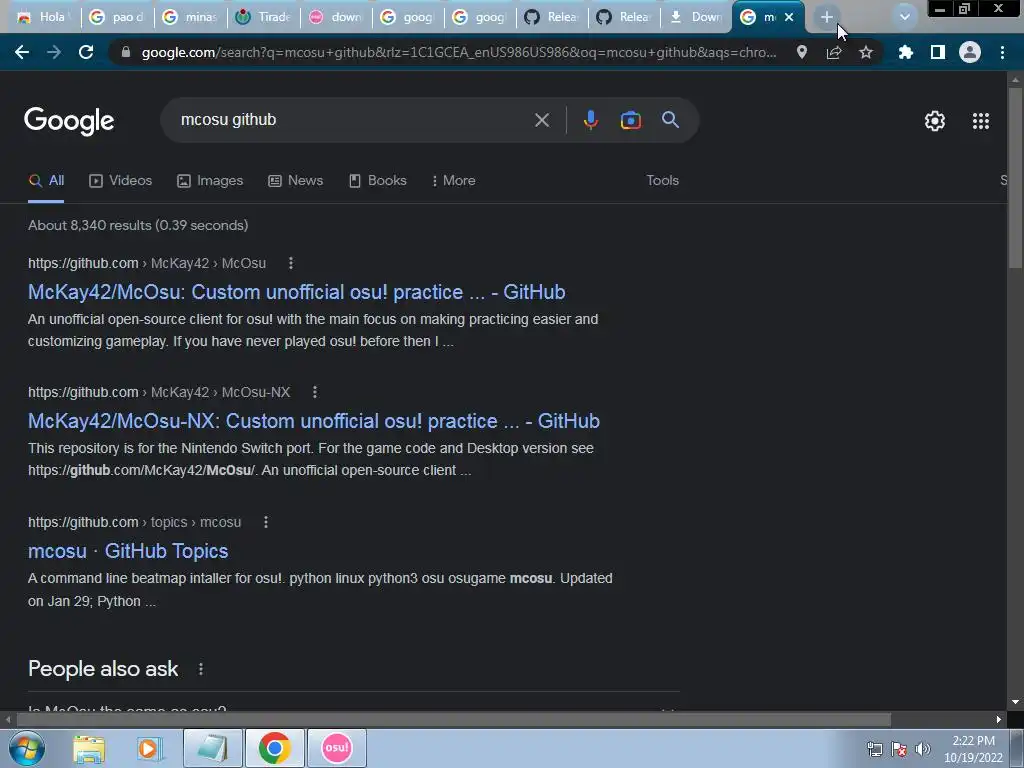The image size is (1024, 768).
Task: Click the horizontal scrollbar thumb
Action: tap(453, 720)
